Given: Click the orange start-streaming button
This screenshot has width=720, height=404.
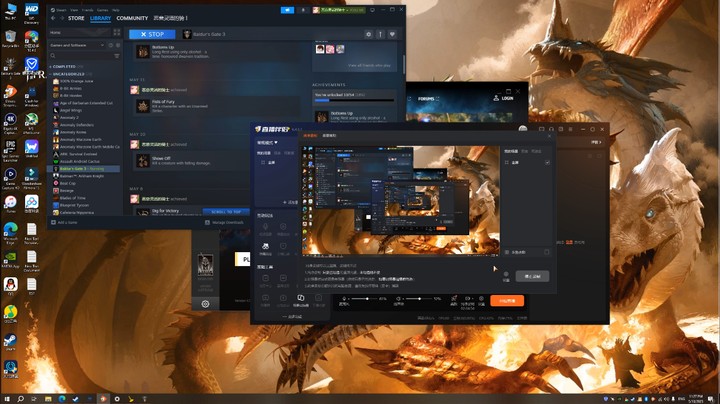Looking at the screenshot, I should pyautogui.click(x=507, y=301).
